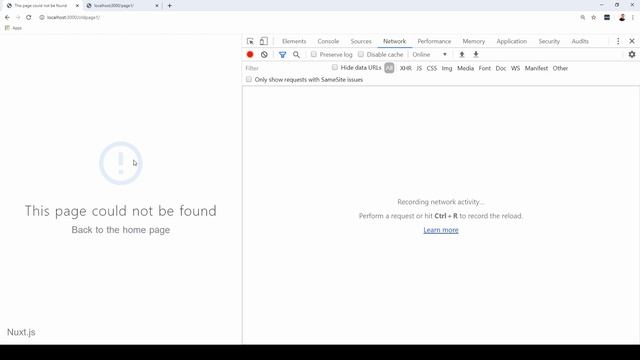Viewport: 640px width, 360px height.
Task: Filter requests by Img
Action: 447,68
